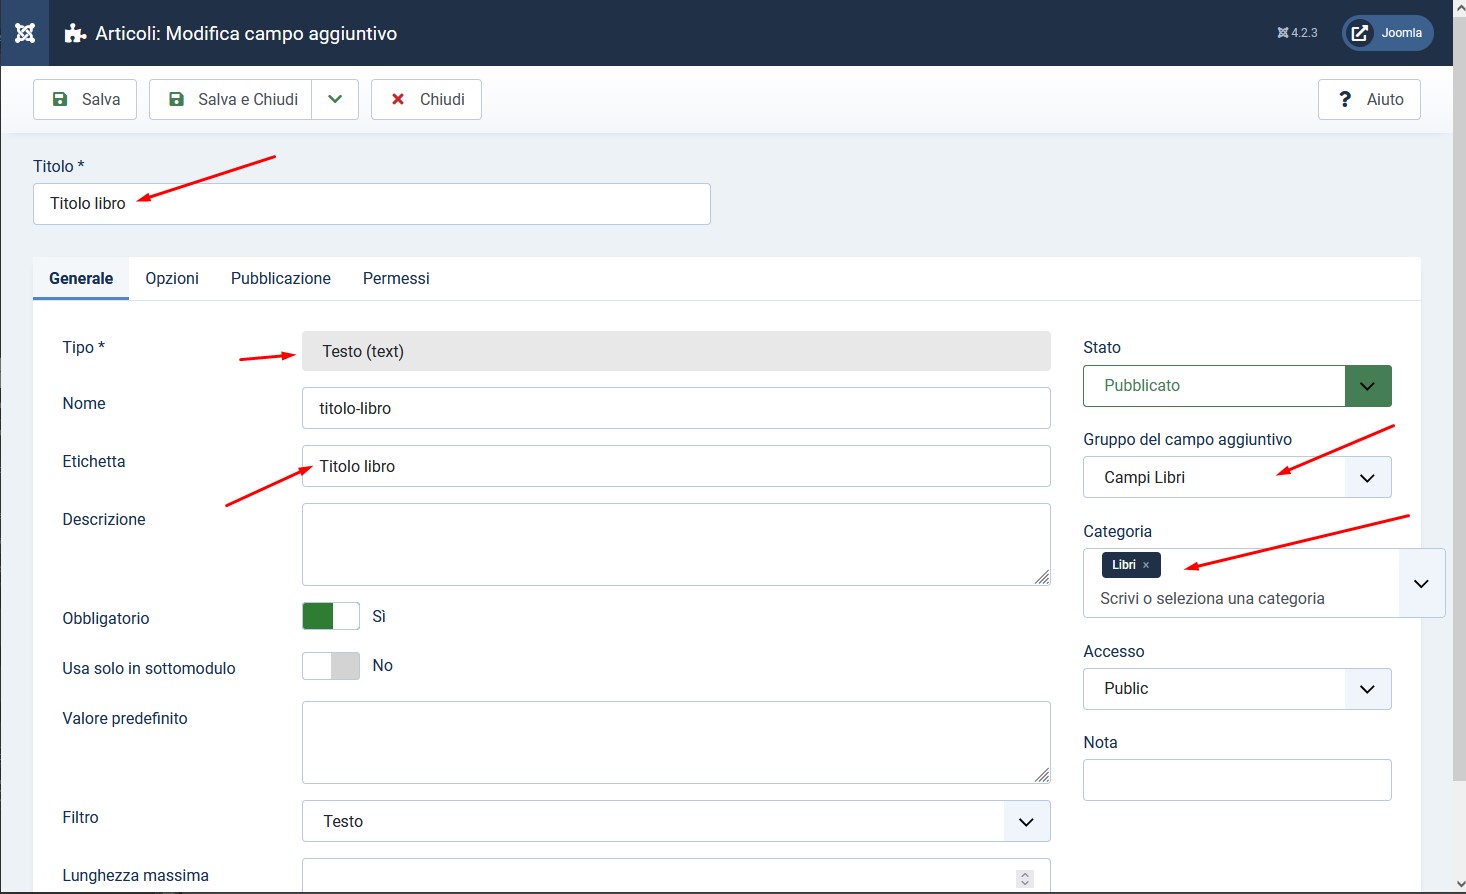Remove the Libri category tag
The height and width of the screenshot is (894, 1466).
click(x=1146, y=565)
